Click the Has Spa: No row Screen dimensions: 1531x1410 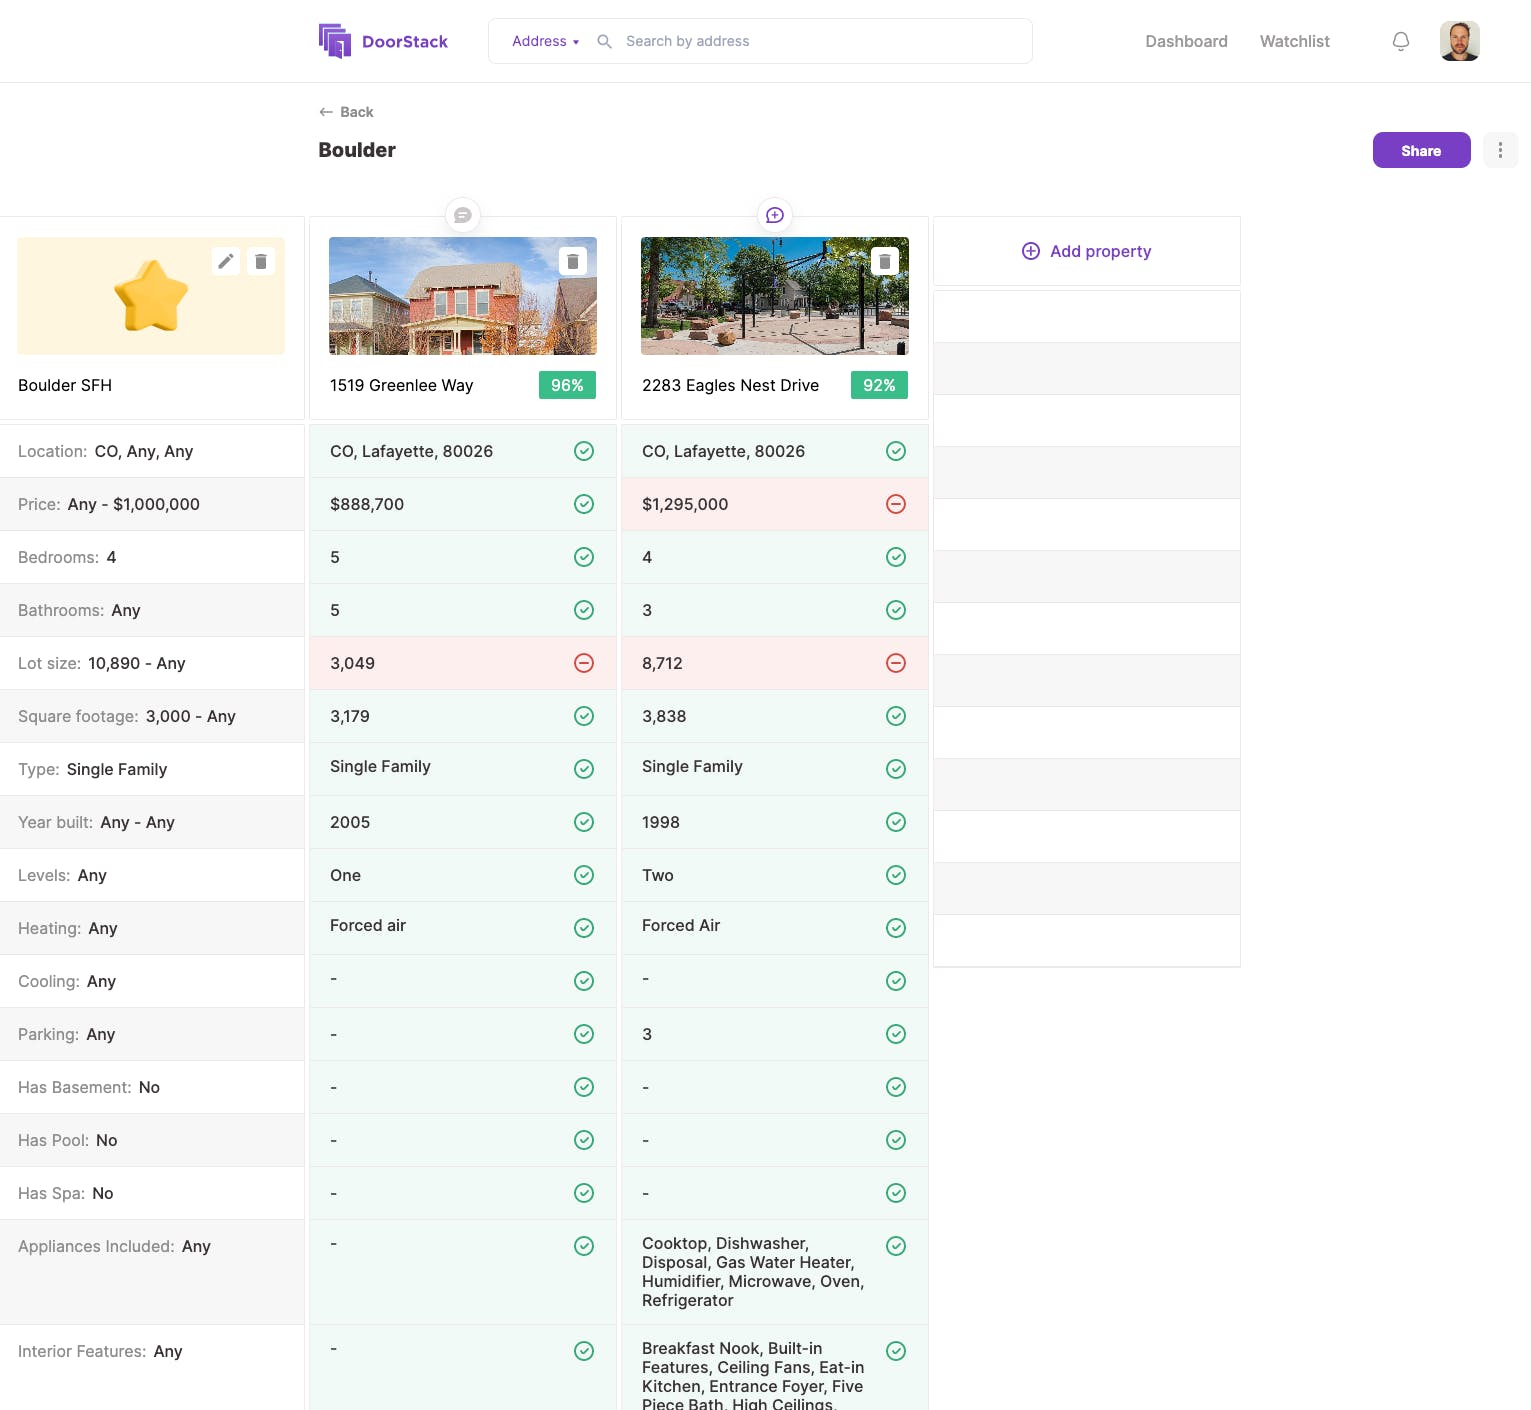(x=152, y=1193)
